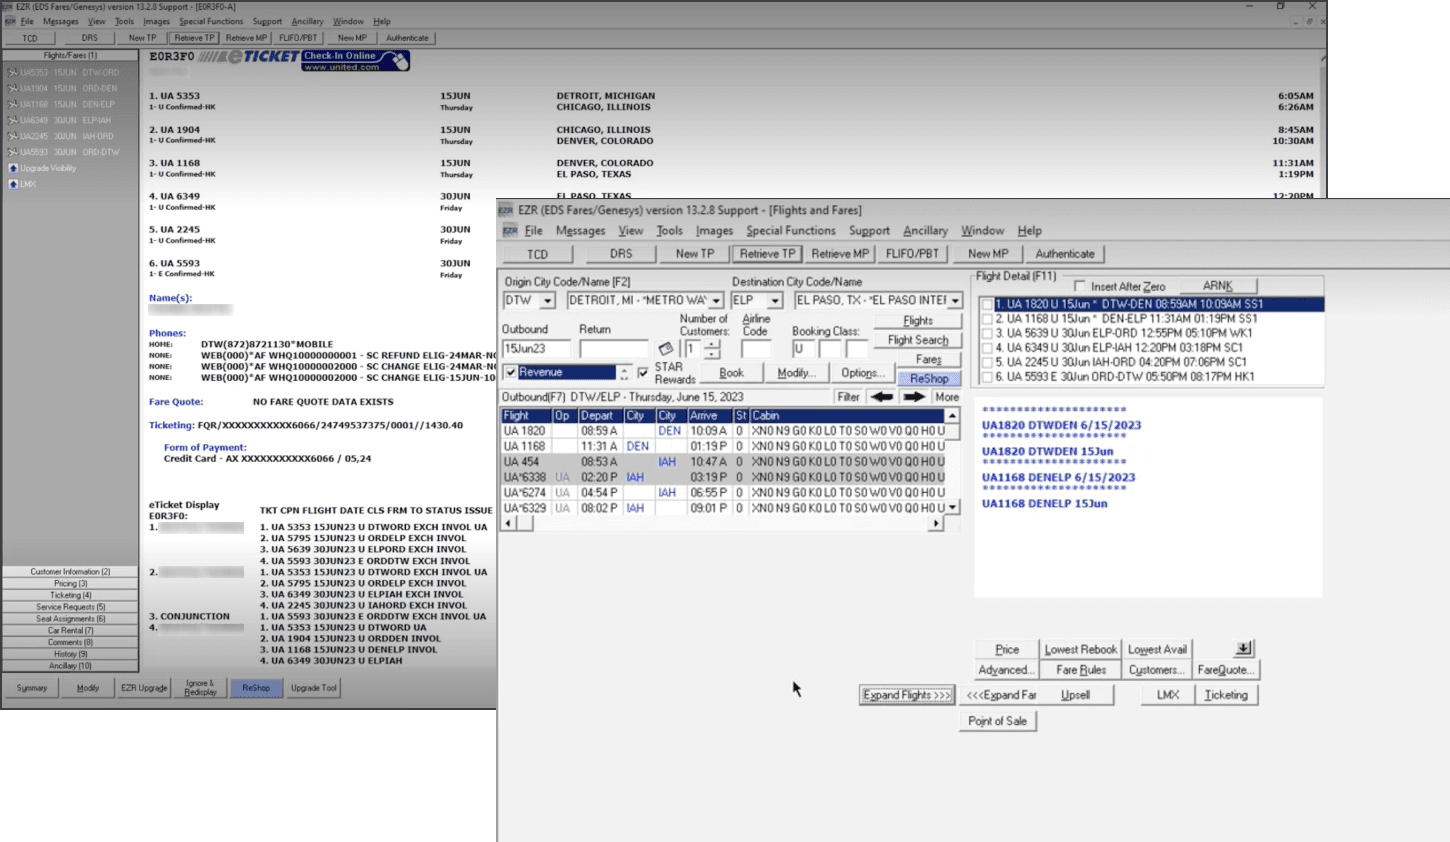This screenshot has height=842, width=1450.
Task: Click the EZR icon left of File in front window
Action: [x=510, y=231]
